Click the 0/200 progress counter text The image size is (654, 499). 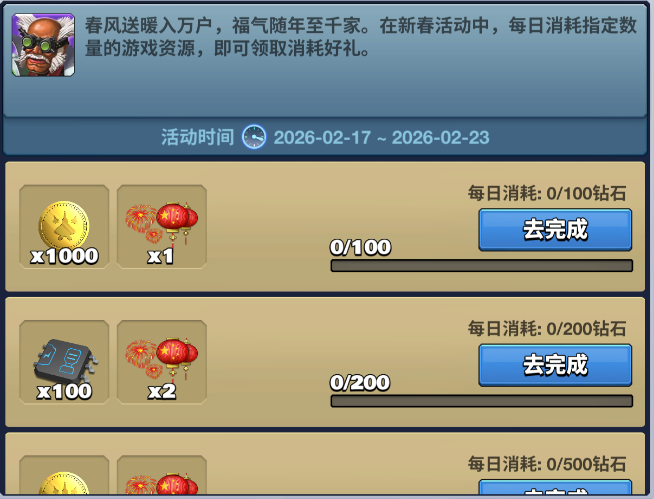point(360,383)
